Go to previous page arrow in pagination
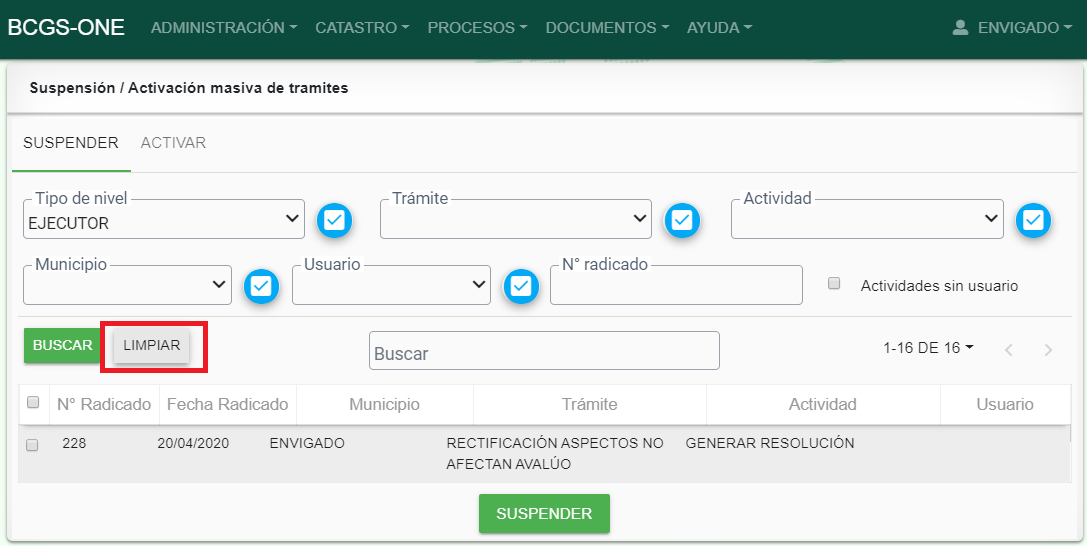This screenshot has height=546, width=1087. [1009, 350]
